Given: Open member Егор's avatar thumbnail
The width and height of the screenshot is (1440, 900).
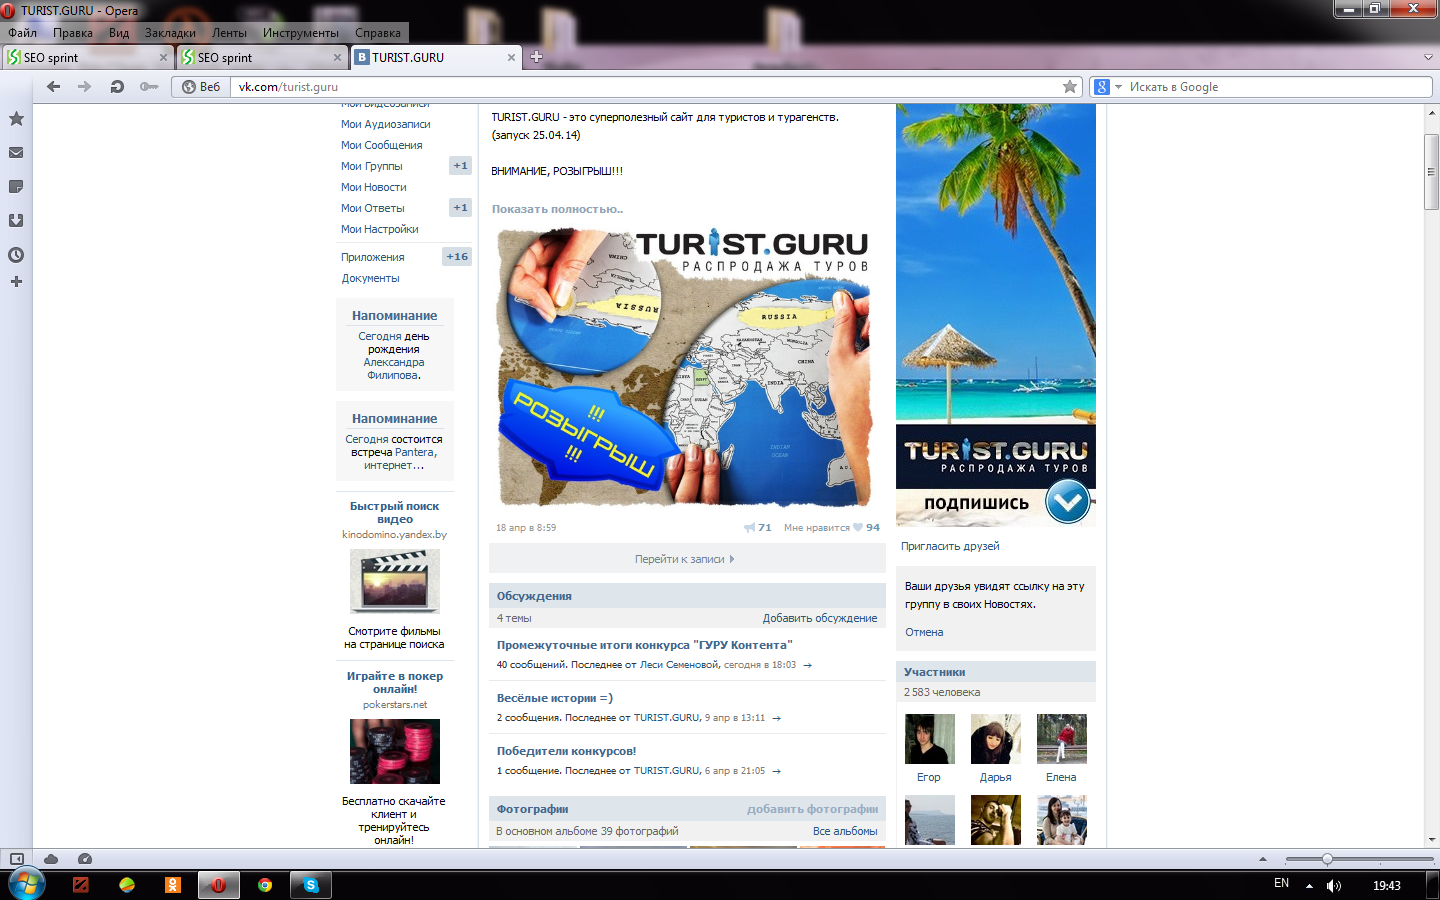Looking at the screenshot, I should click(930, 739).
